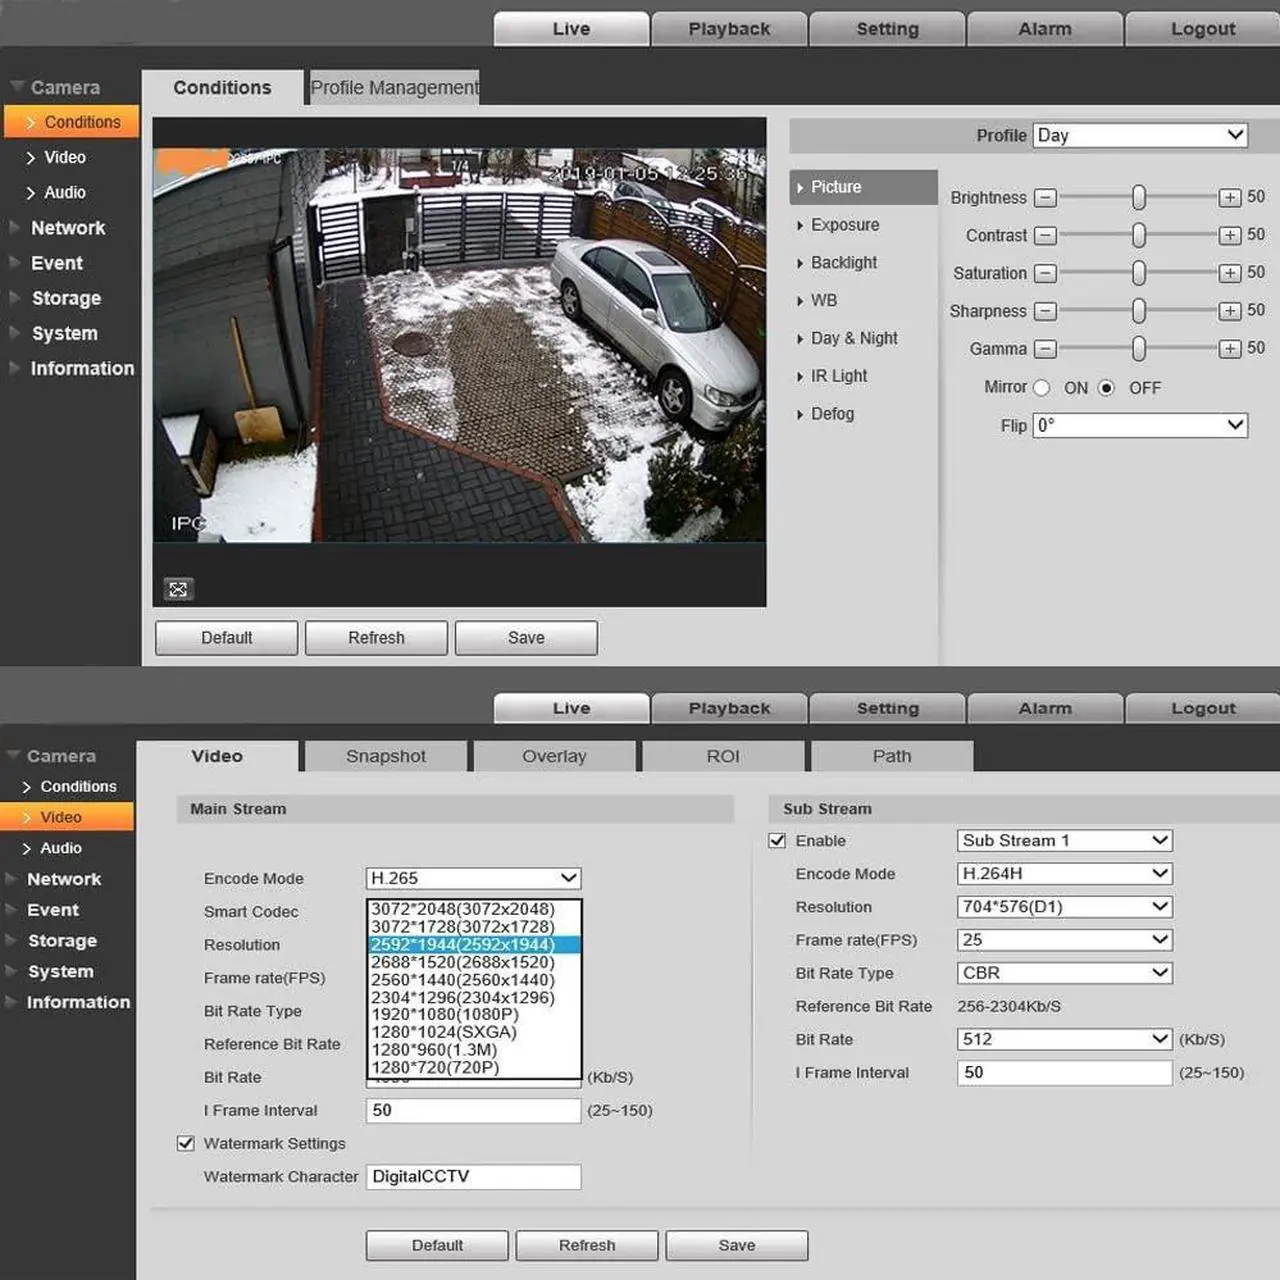Increase Sharpness with its plus button
This screenshot has width=1280, height=1280.
[1230, 311]
